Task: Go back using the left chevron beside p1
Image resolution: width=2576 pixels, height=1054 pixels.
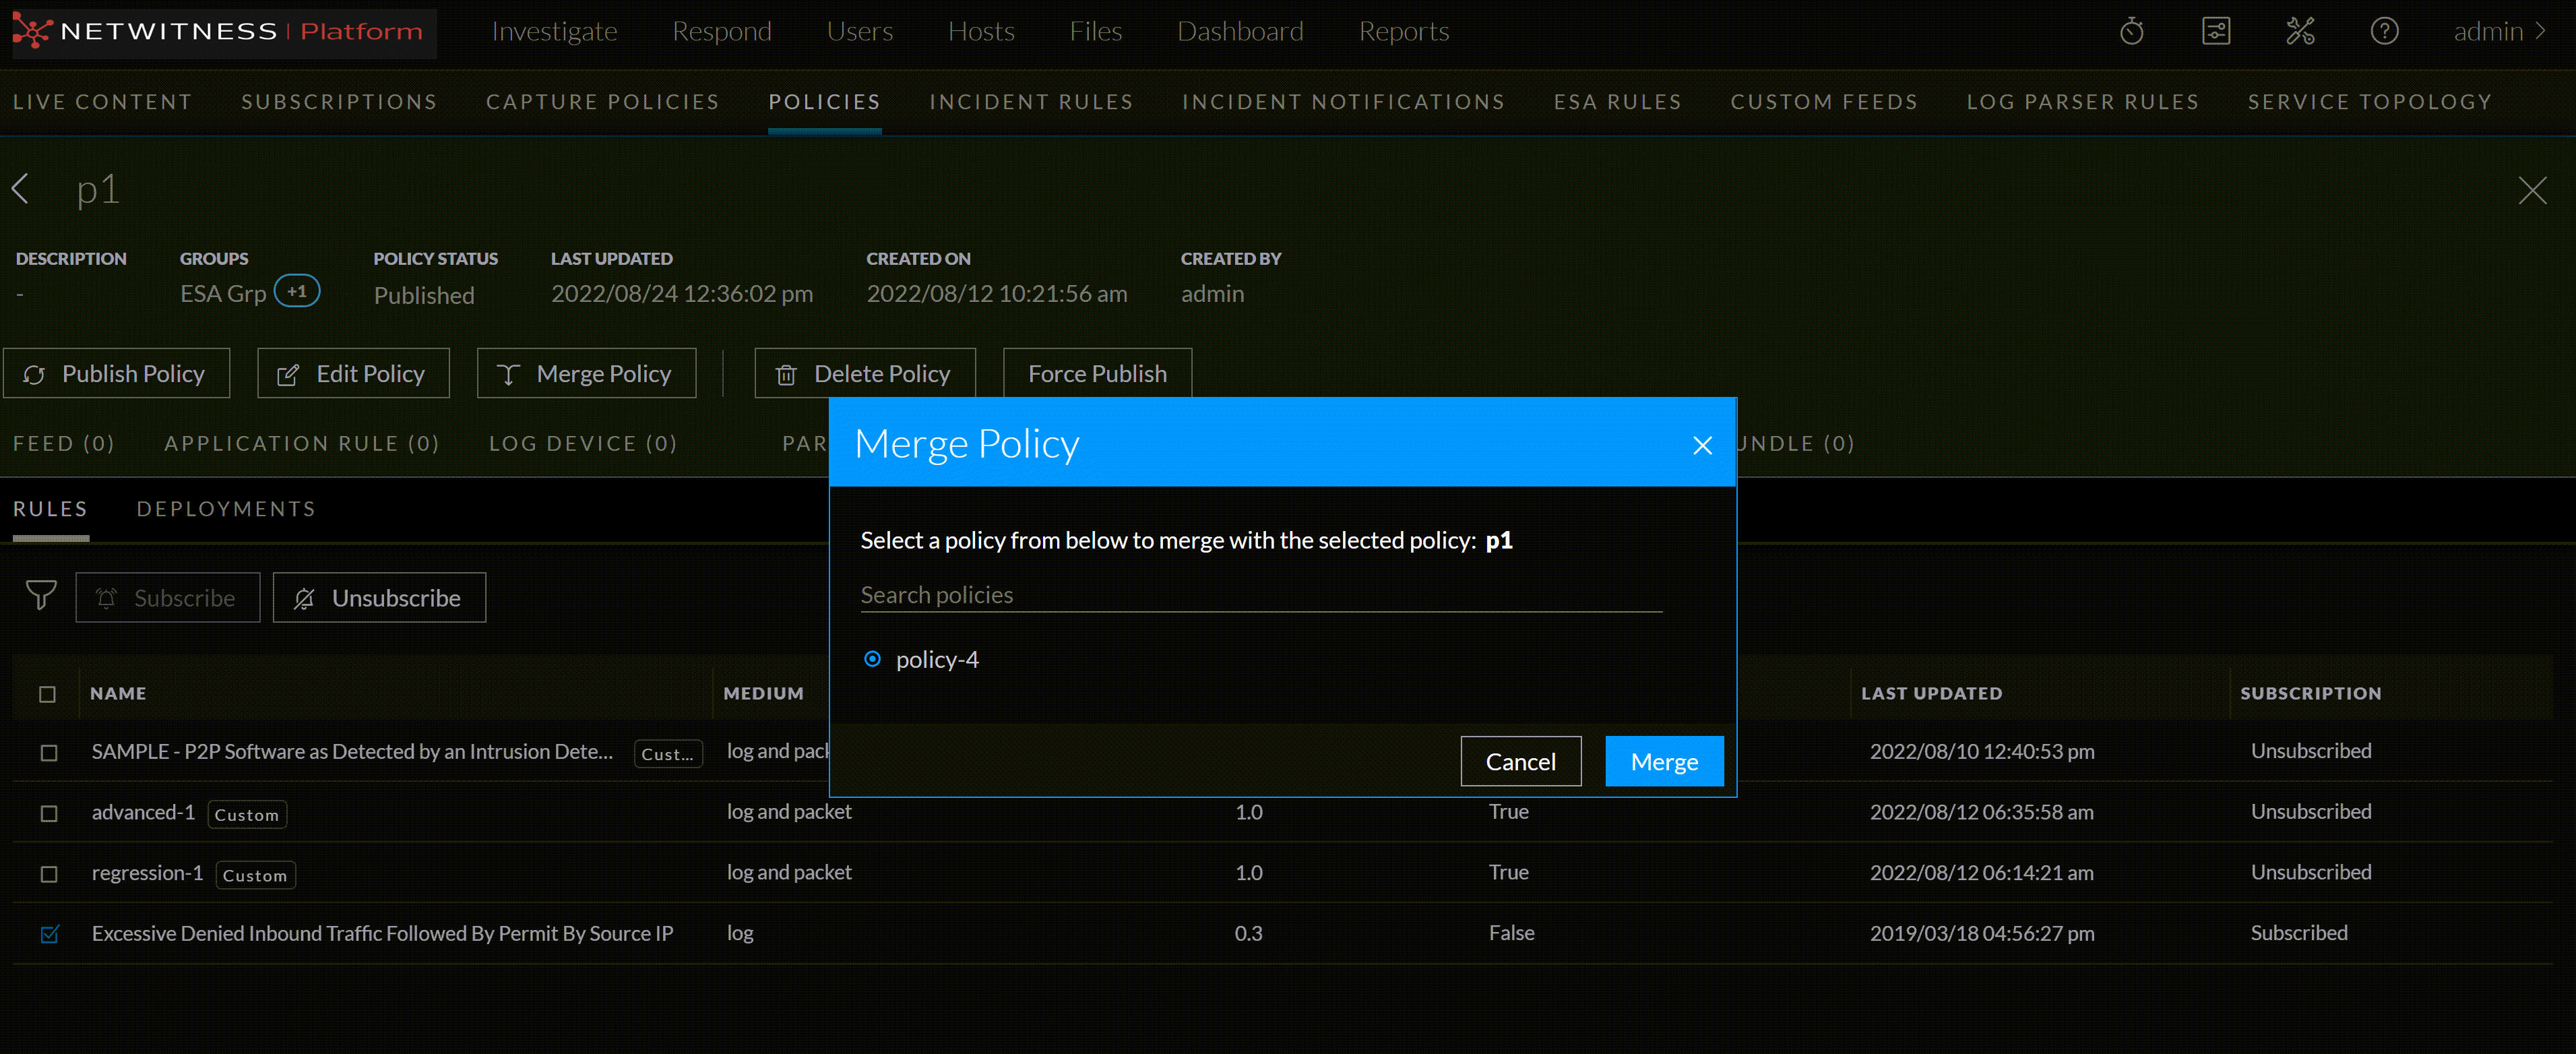Action: pos(21,189)
